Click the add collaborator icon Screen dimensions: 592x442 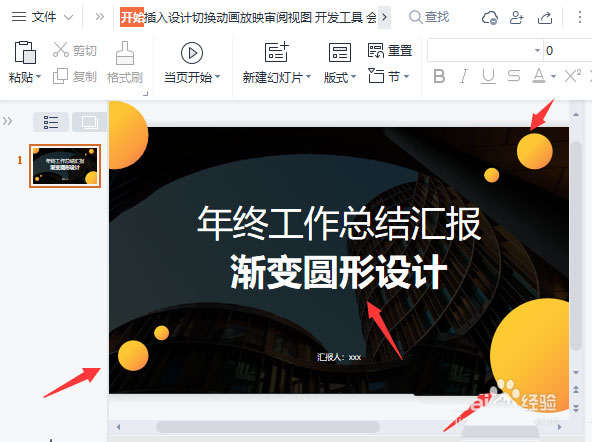click(x=516, y=17)
